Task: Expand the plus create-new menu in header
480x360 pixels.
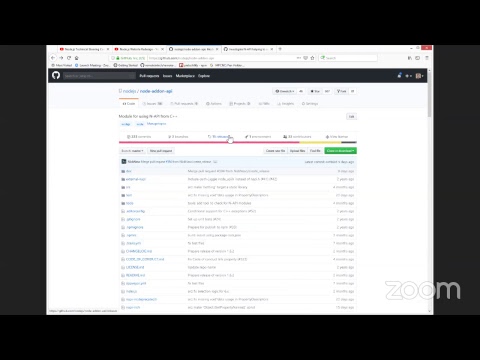Action: 408,76
